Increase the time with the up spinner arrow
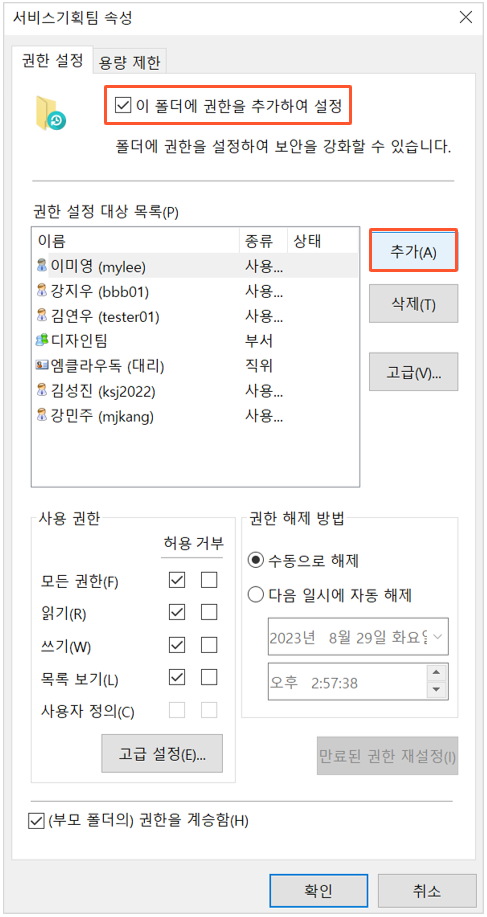Screen dimensions: 487x917 [436, 673]
